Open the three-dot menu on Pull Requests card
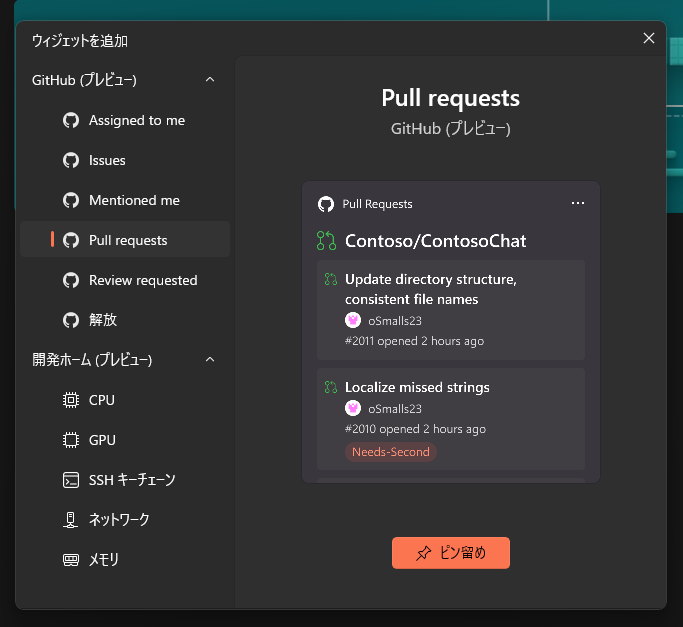This screenshot has width=683, height=627. tap(578, 203)
